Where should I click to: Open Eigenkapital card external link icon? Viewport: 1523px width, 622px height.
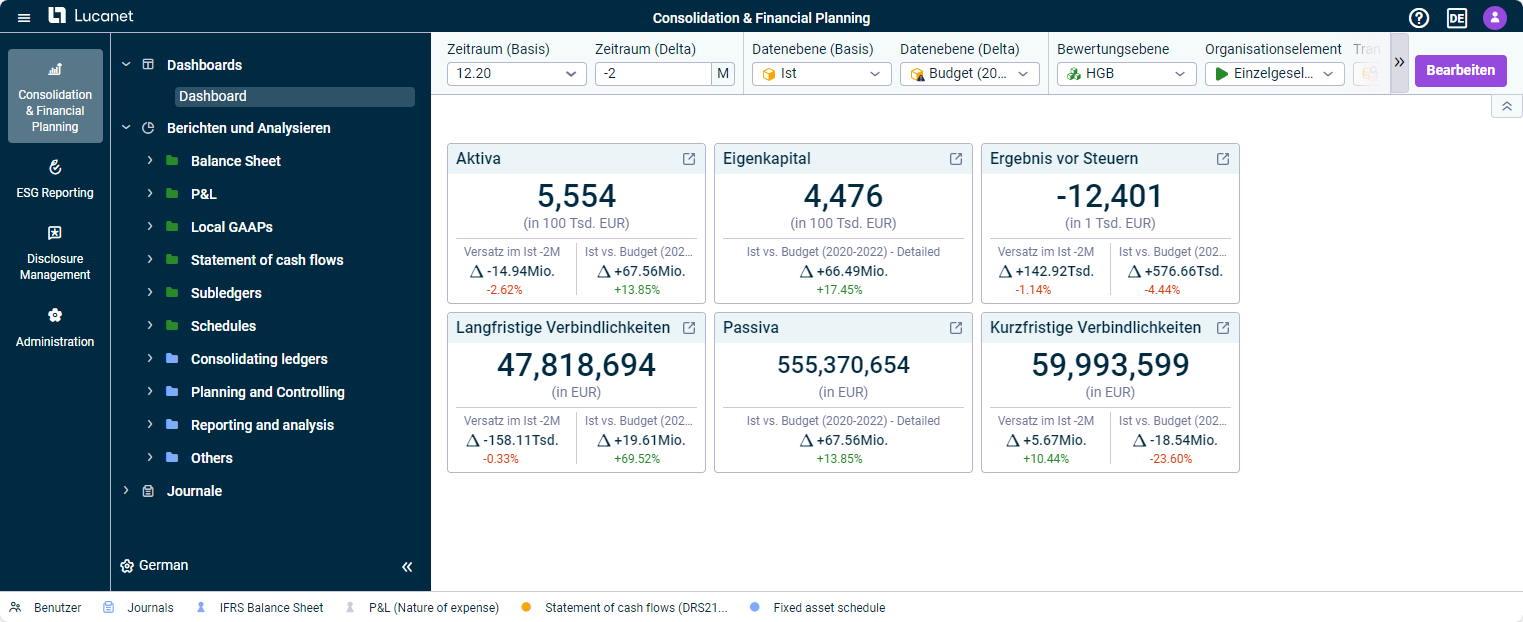pyautogui.click(x=956, y=159)
